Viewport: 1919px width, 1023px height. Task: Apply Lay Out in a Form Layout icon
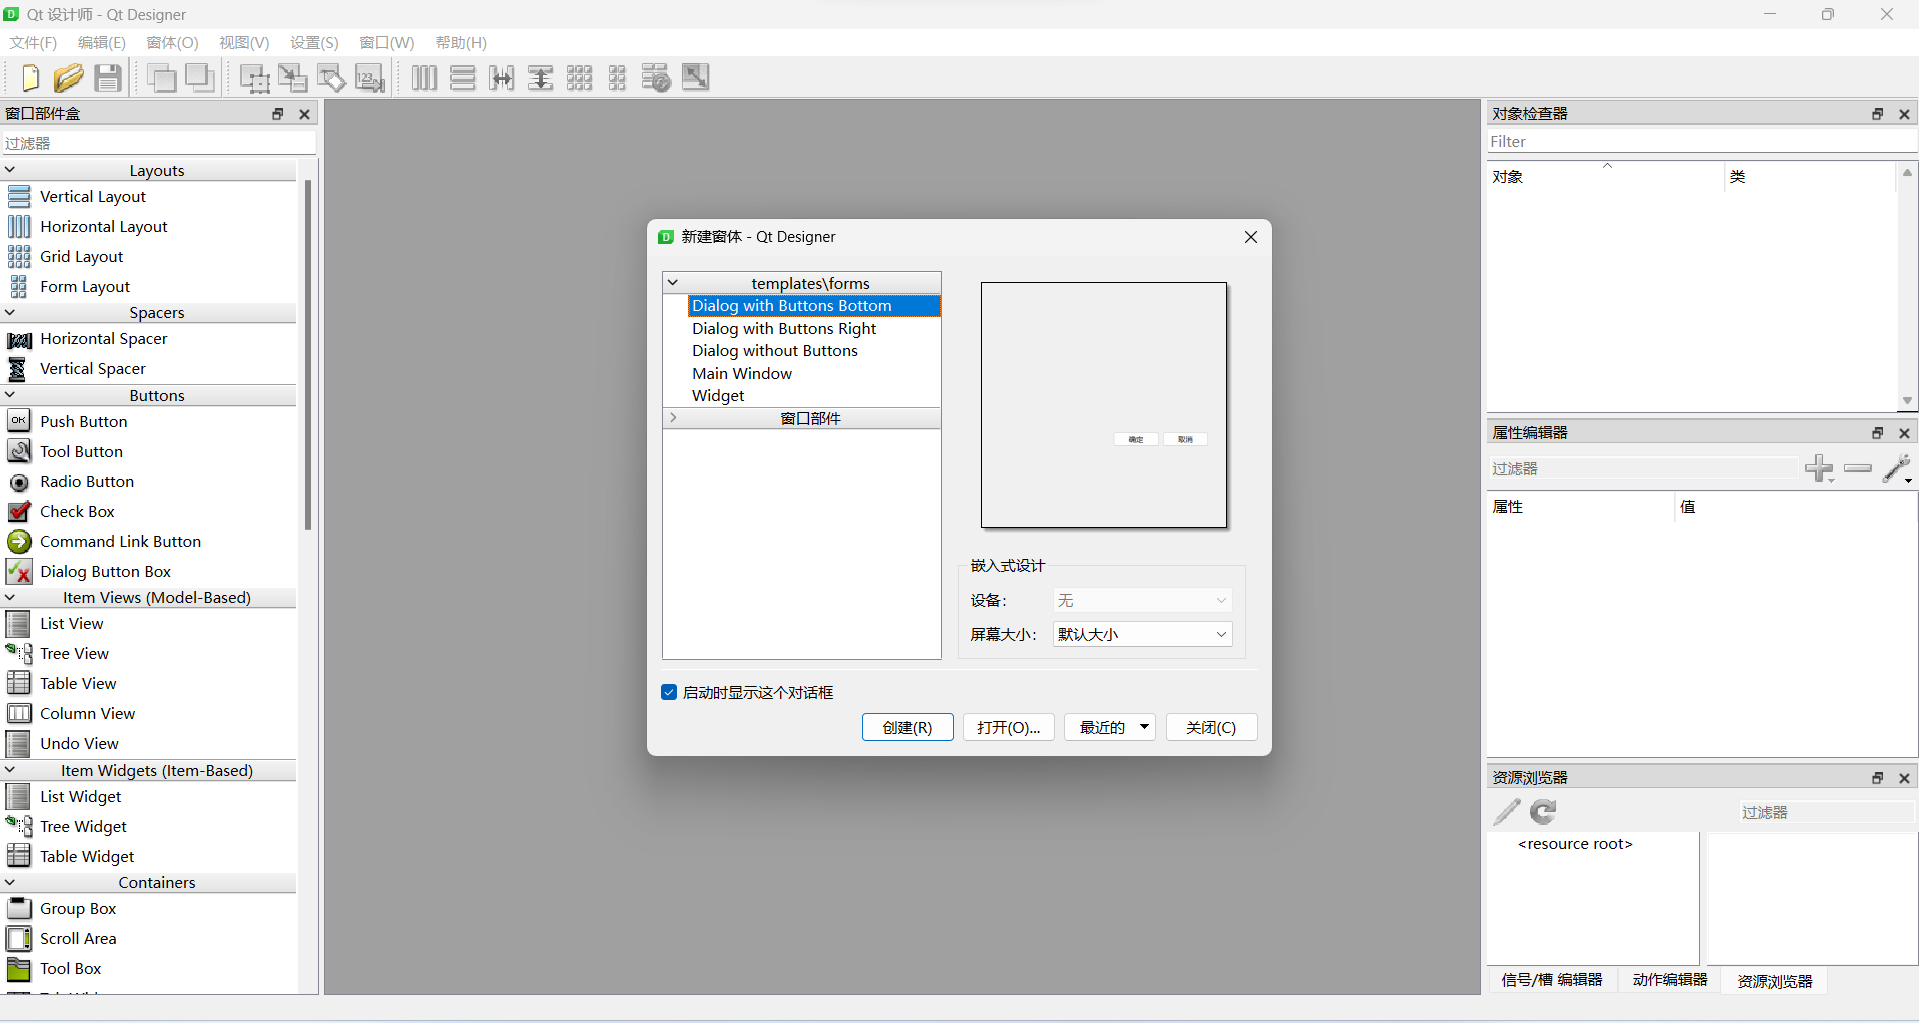pos(617,78)
